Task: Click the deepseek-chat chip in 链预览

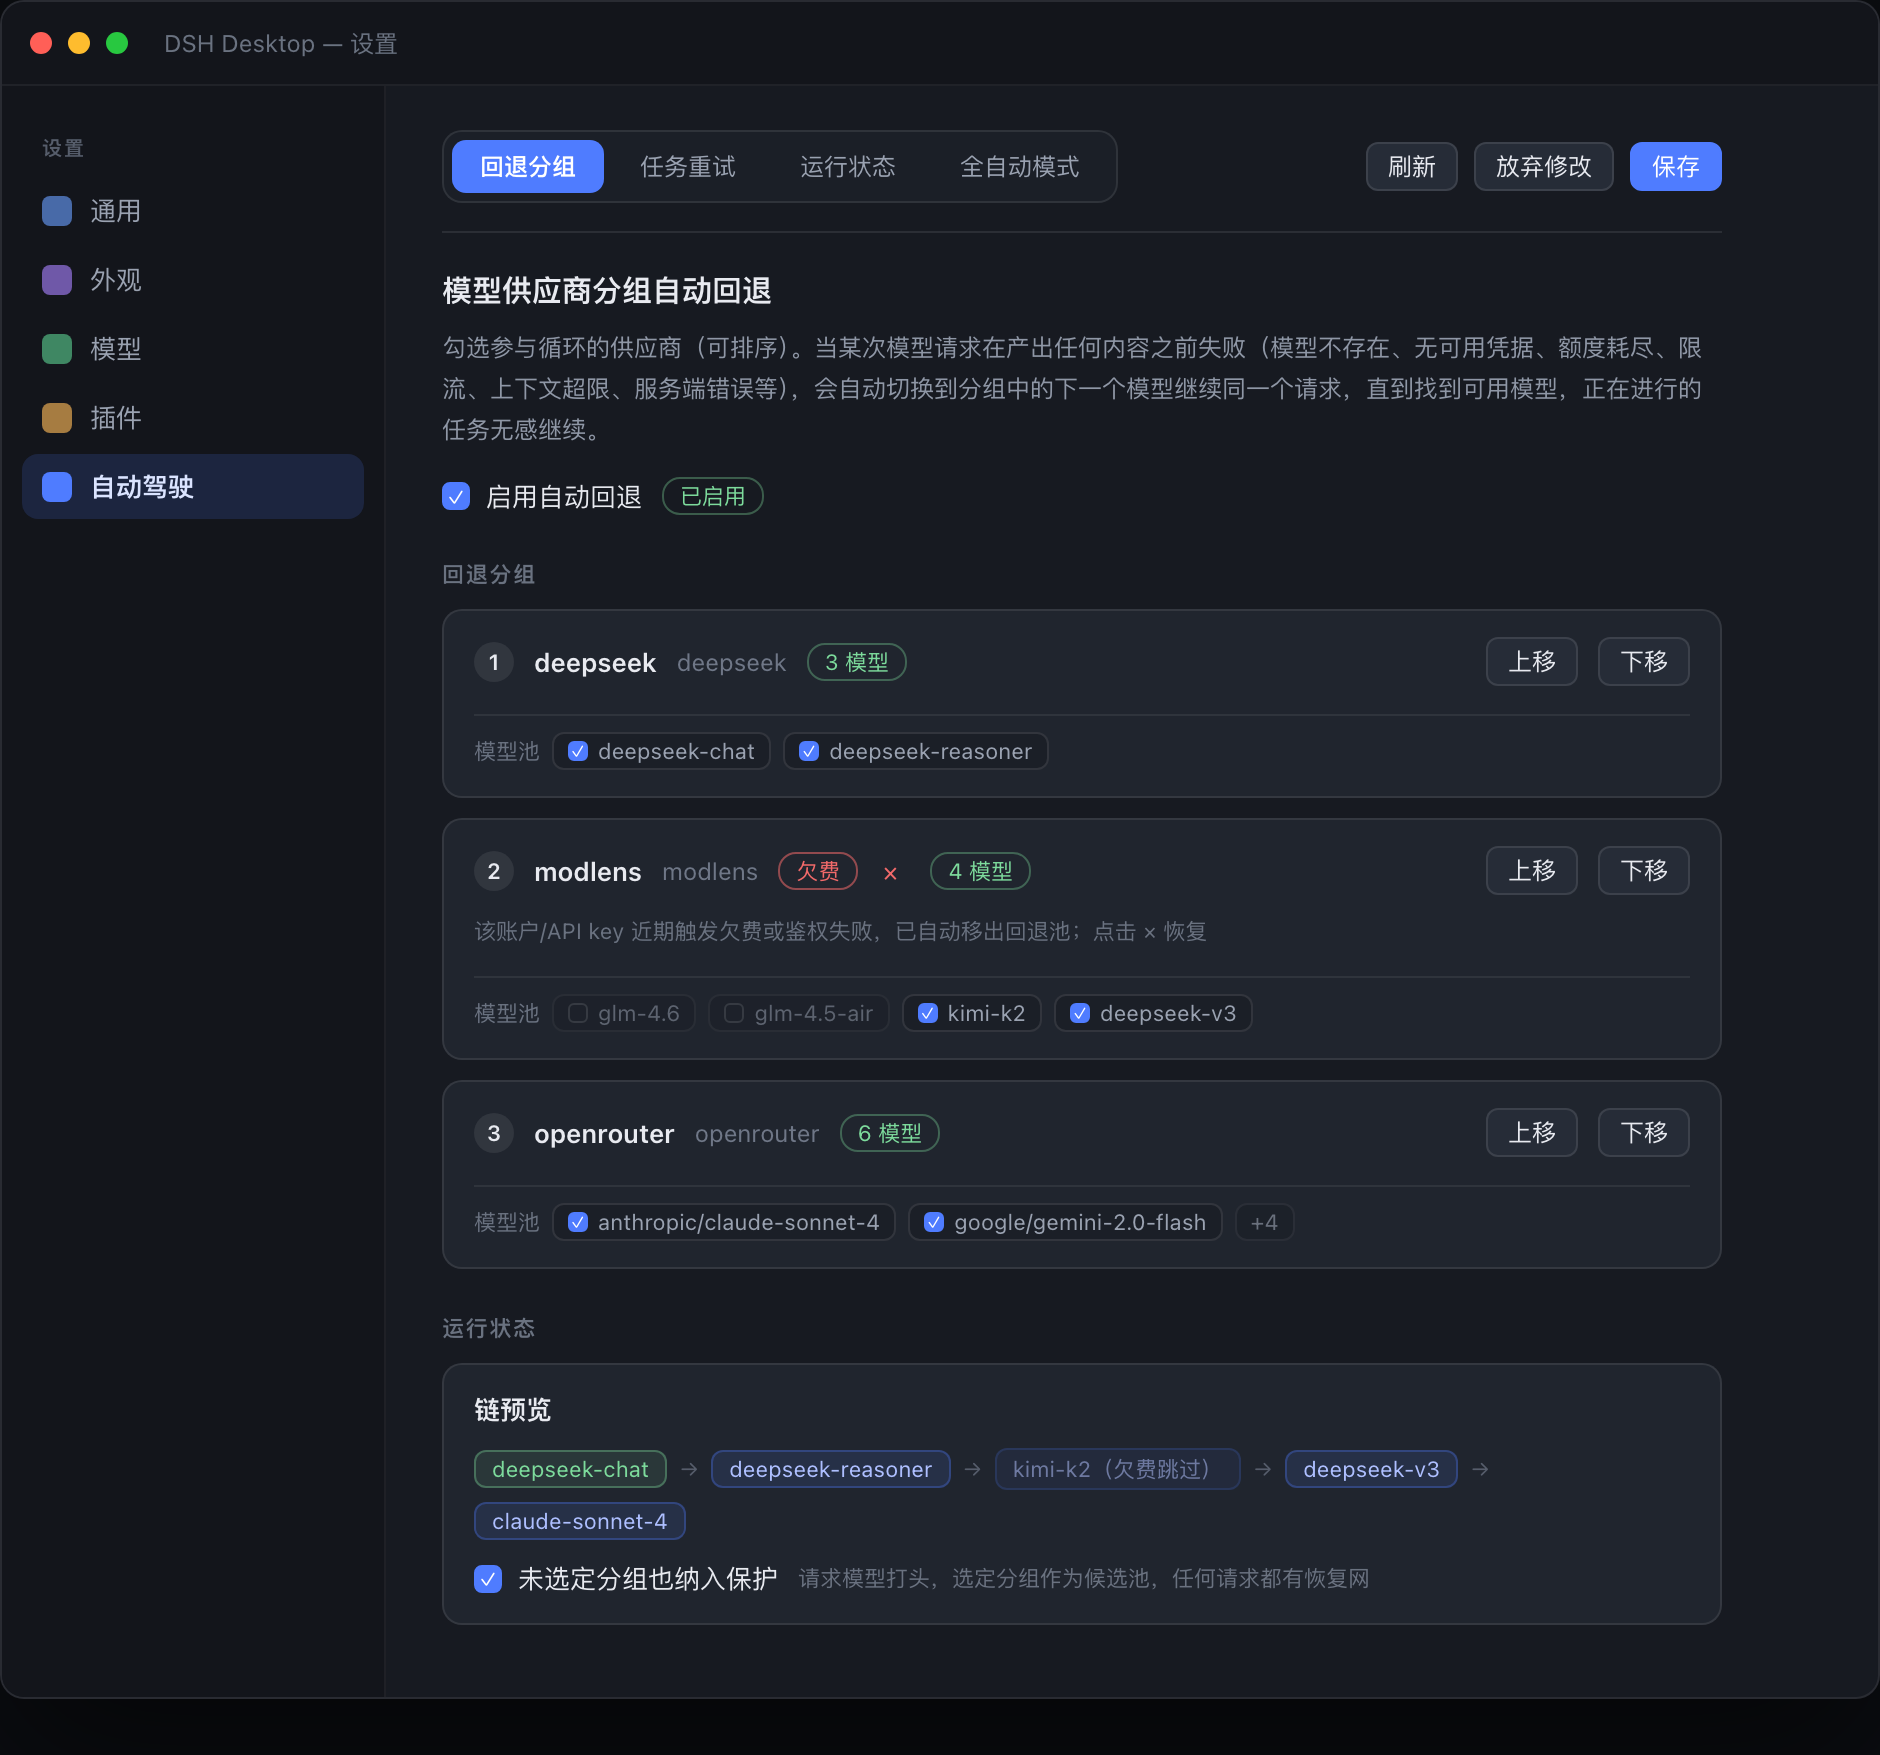Action: (570, 1469)
